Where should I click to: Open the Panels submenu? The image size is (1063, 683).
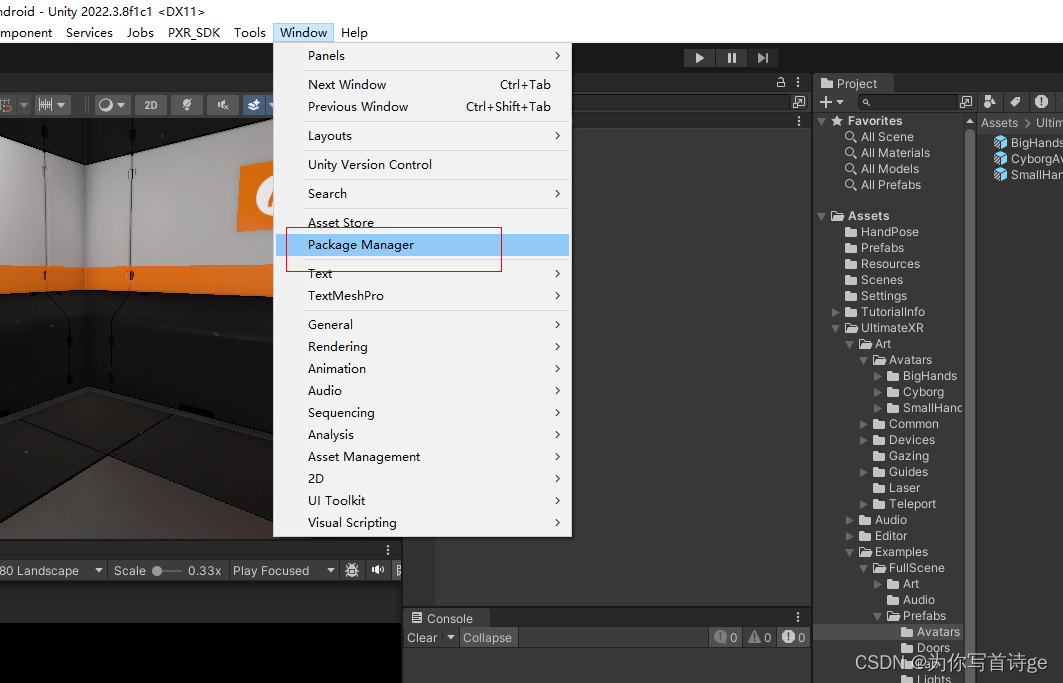(422, 56)
